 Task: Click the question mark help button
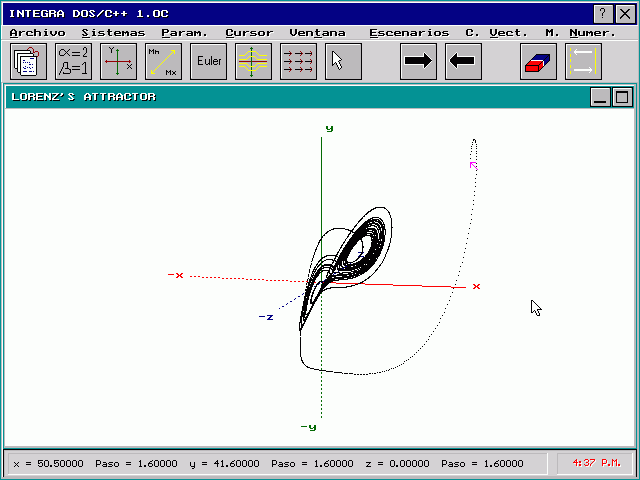601,13
